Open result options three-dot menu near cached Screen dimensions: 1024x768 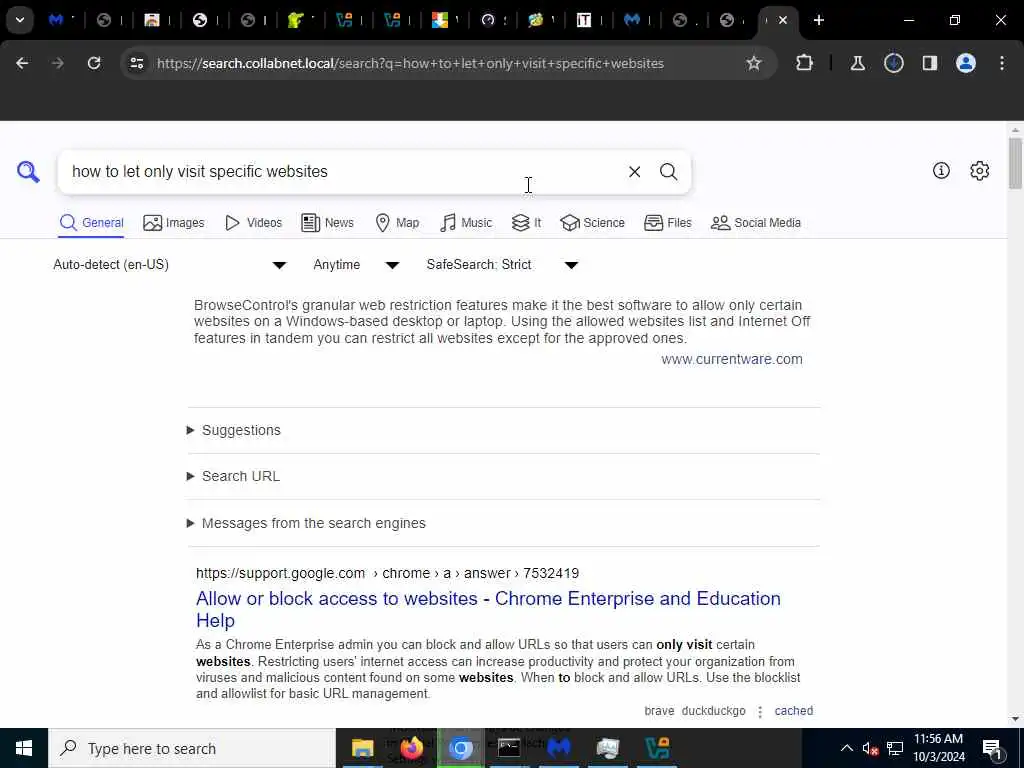760,711
